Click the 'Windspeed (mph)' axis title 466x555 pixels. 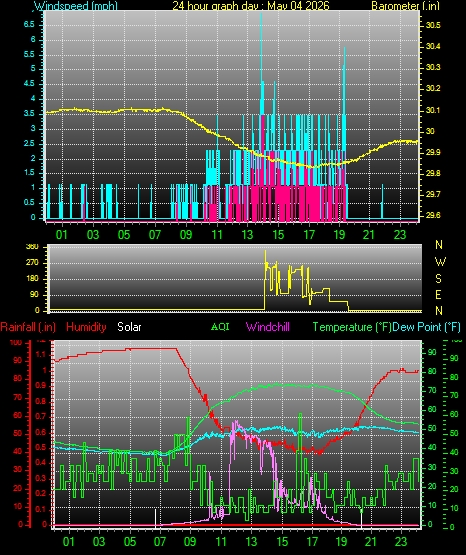tap(76, 5)
